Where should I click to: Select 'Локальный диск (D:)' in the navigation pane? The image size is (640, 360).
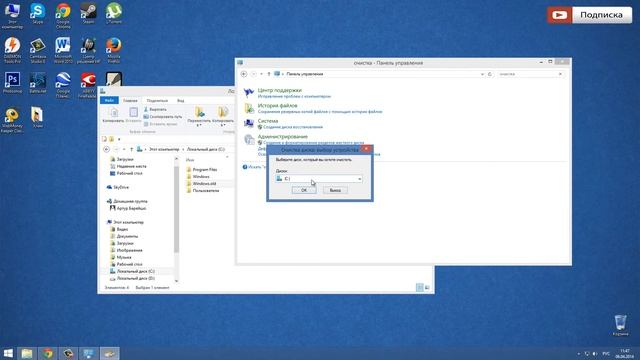click(132, 278)
